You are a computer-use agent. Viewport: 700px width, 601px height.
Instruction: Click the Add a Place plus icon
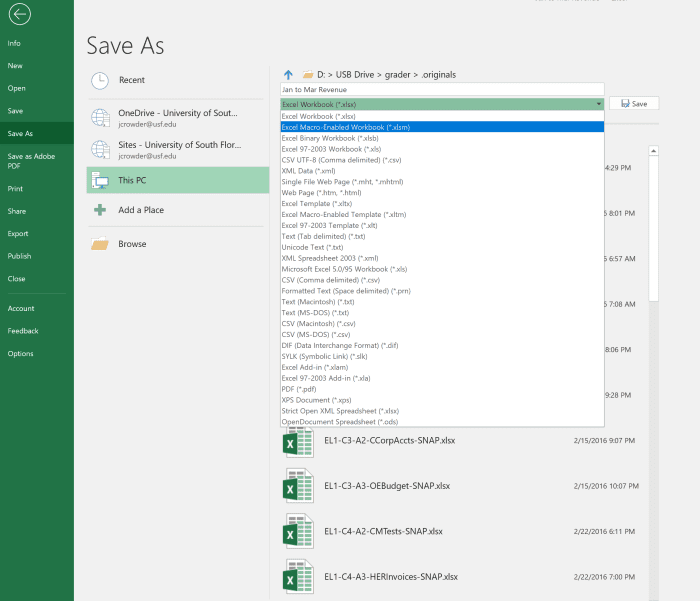click(x=100, y=210)
